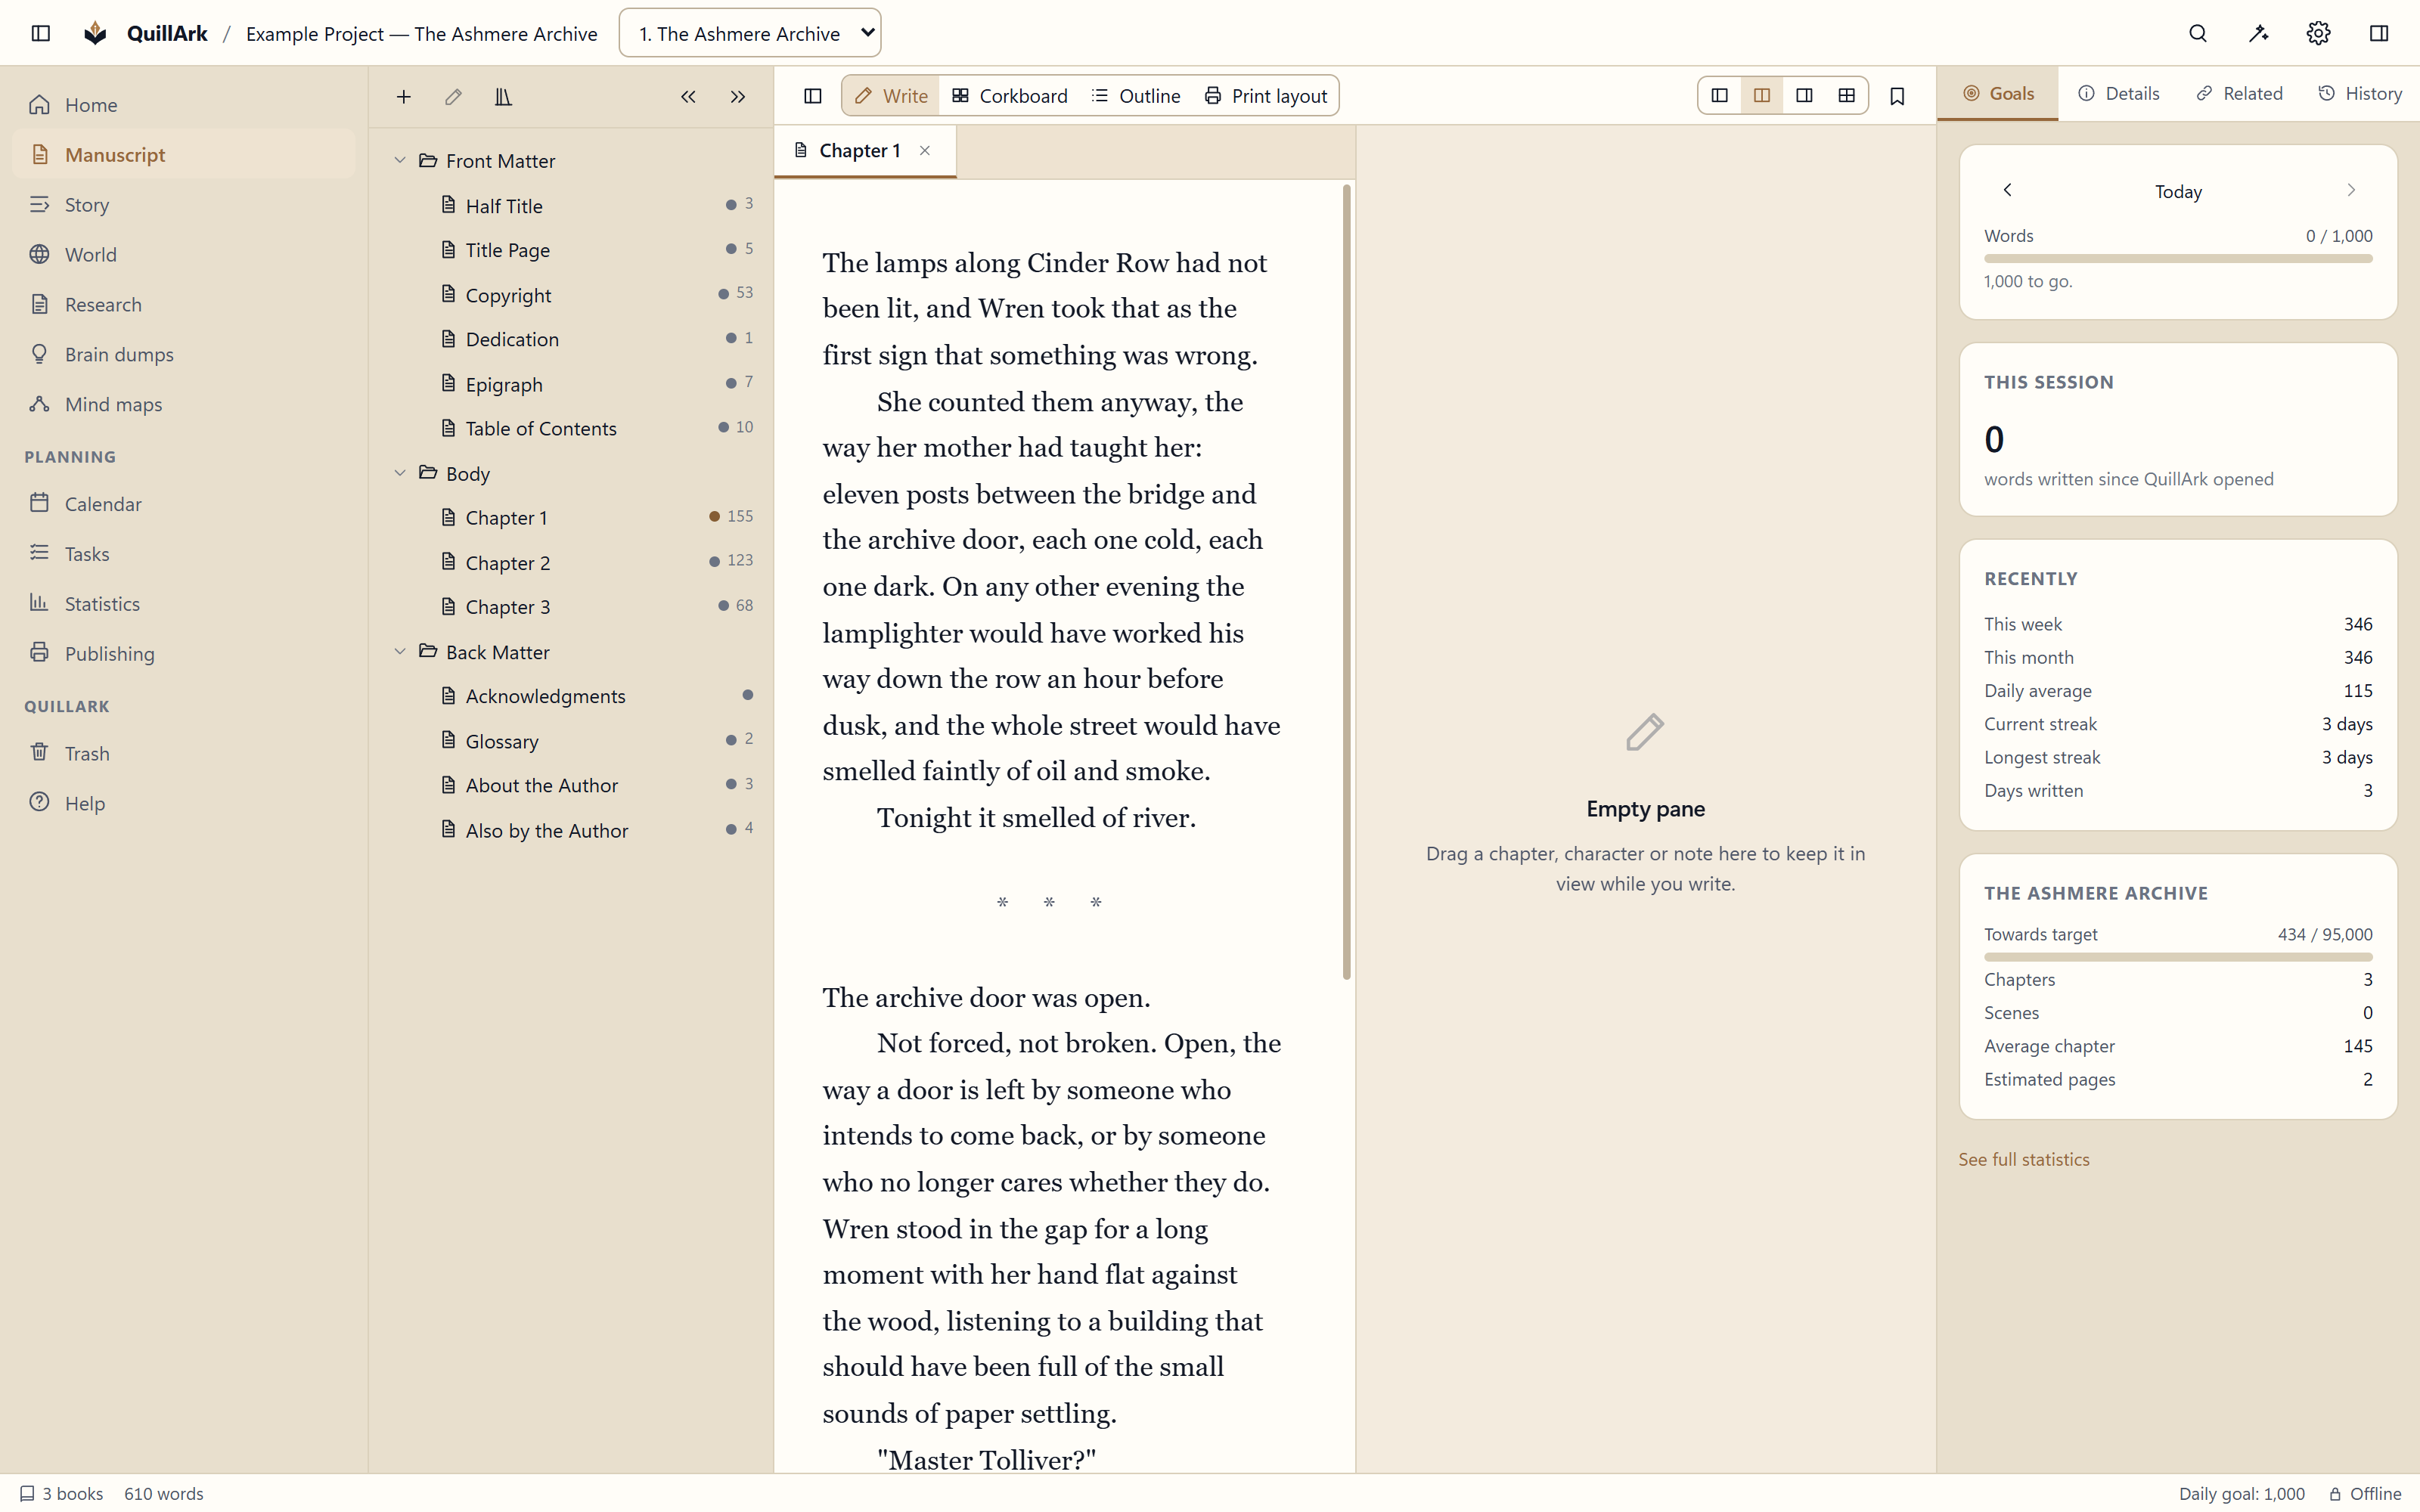Collapse the Body folder
Viewport: 2420px width, 1512px height.
400,473
